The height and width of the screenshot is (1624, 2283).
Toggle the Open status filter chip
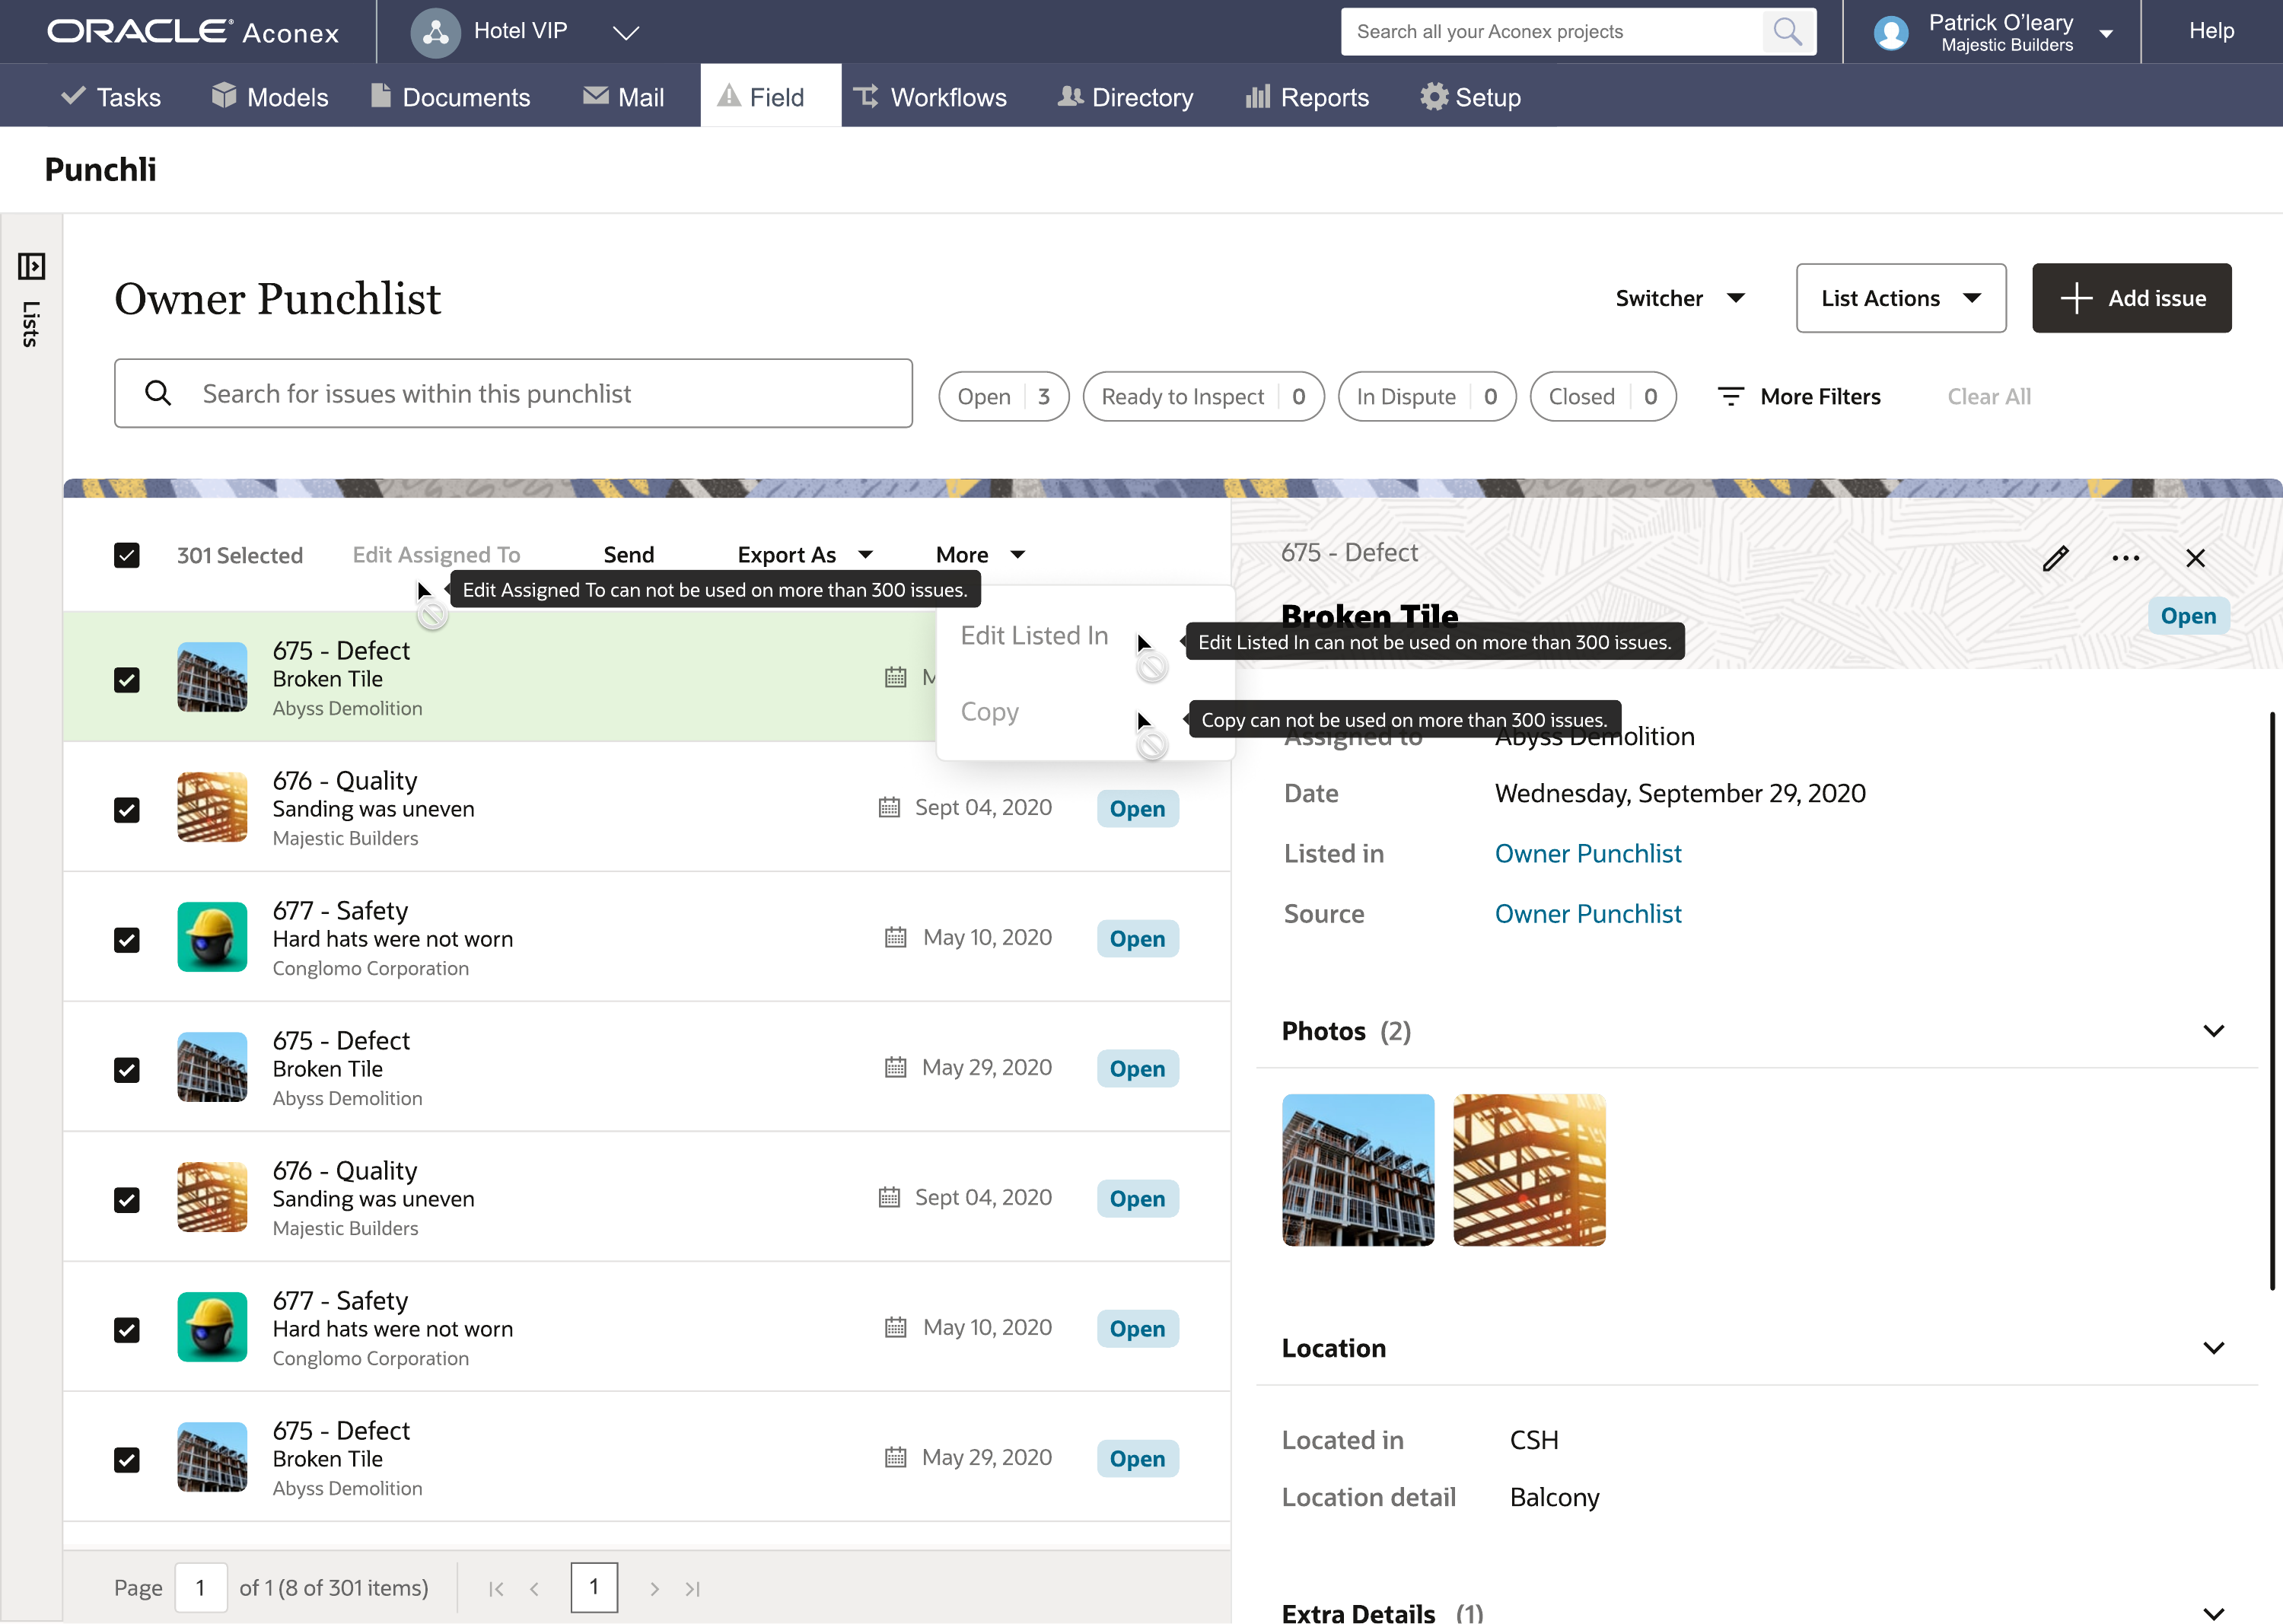click(1003, 397)
